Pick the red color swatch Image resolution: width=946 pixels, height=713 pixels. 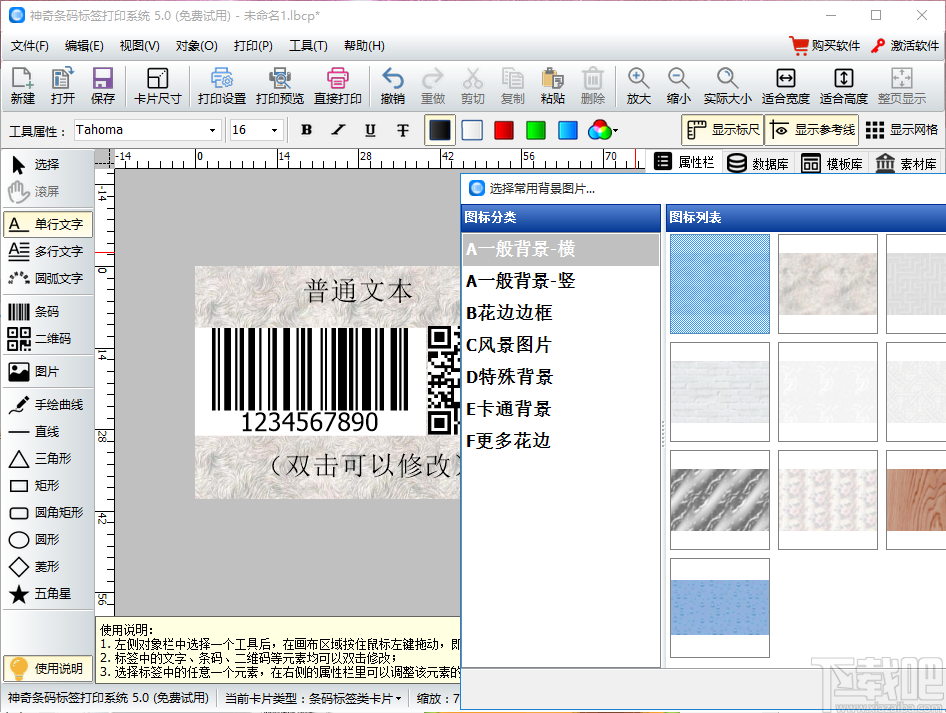pos(504,130)
